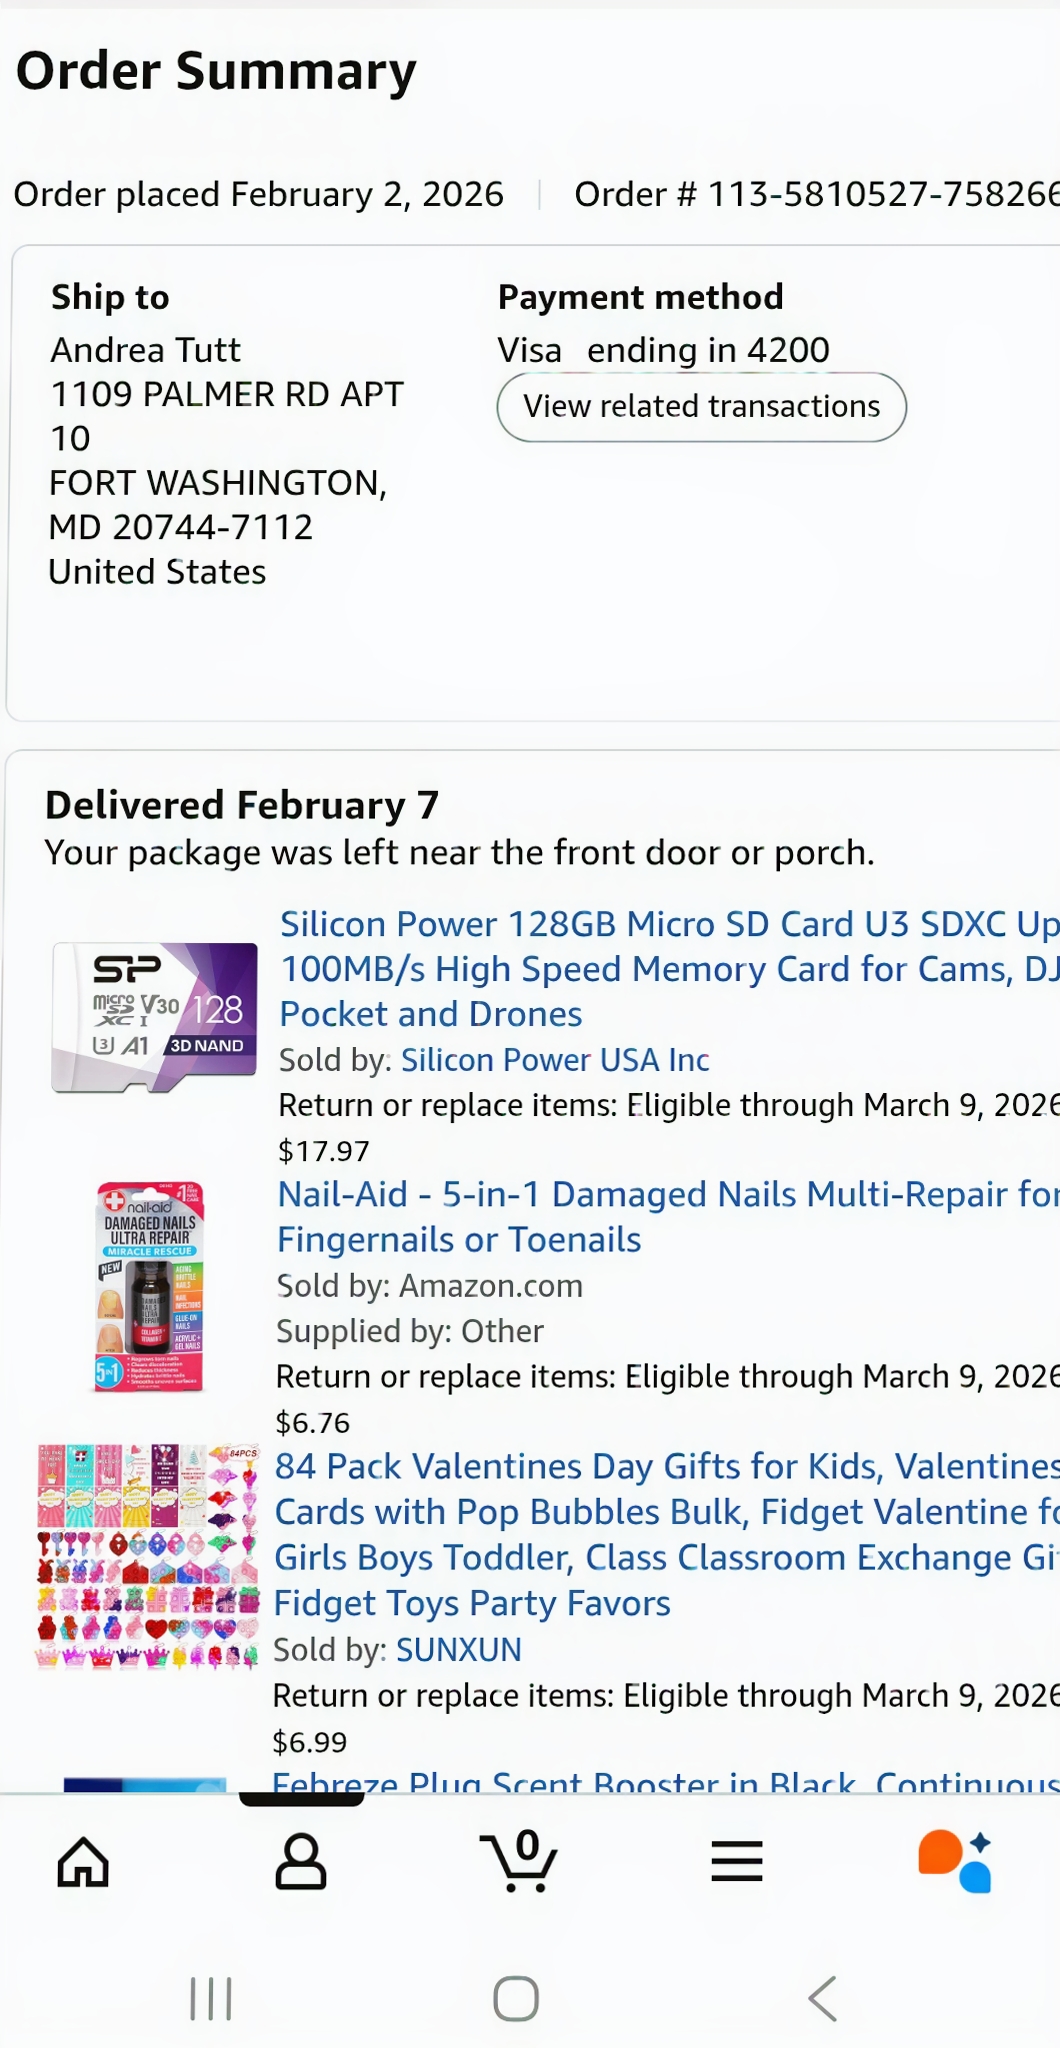The height and width of the screenshot is (2048, 1060).
Task: Tap the Silicon Power SD card thumbnail
Action: tap(155, 1017)
